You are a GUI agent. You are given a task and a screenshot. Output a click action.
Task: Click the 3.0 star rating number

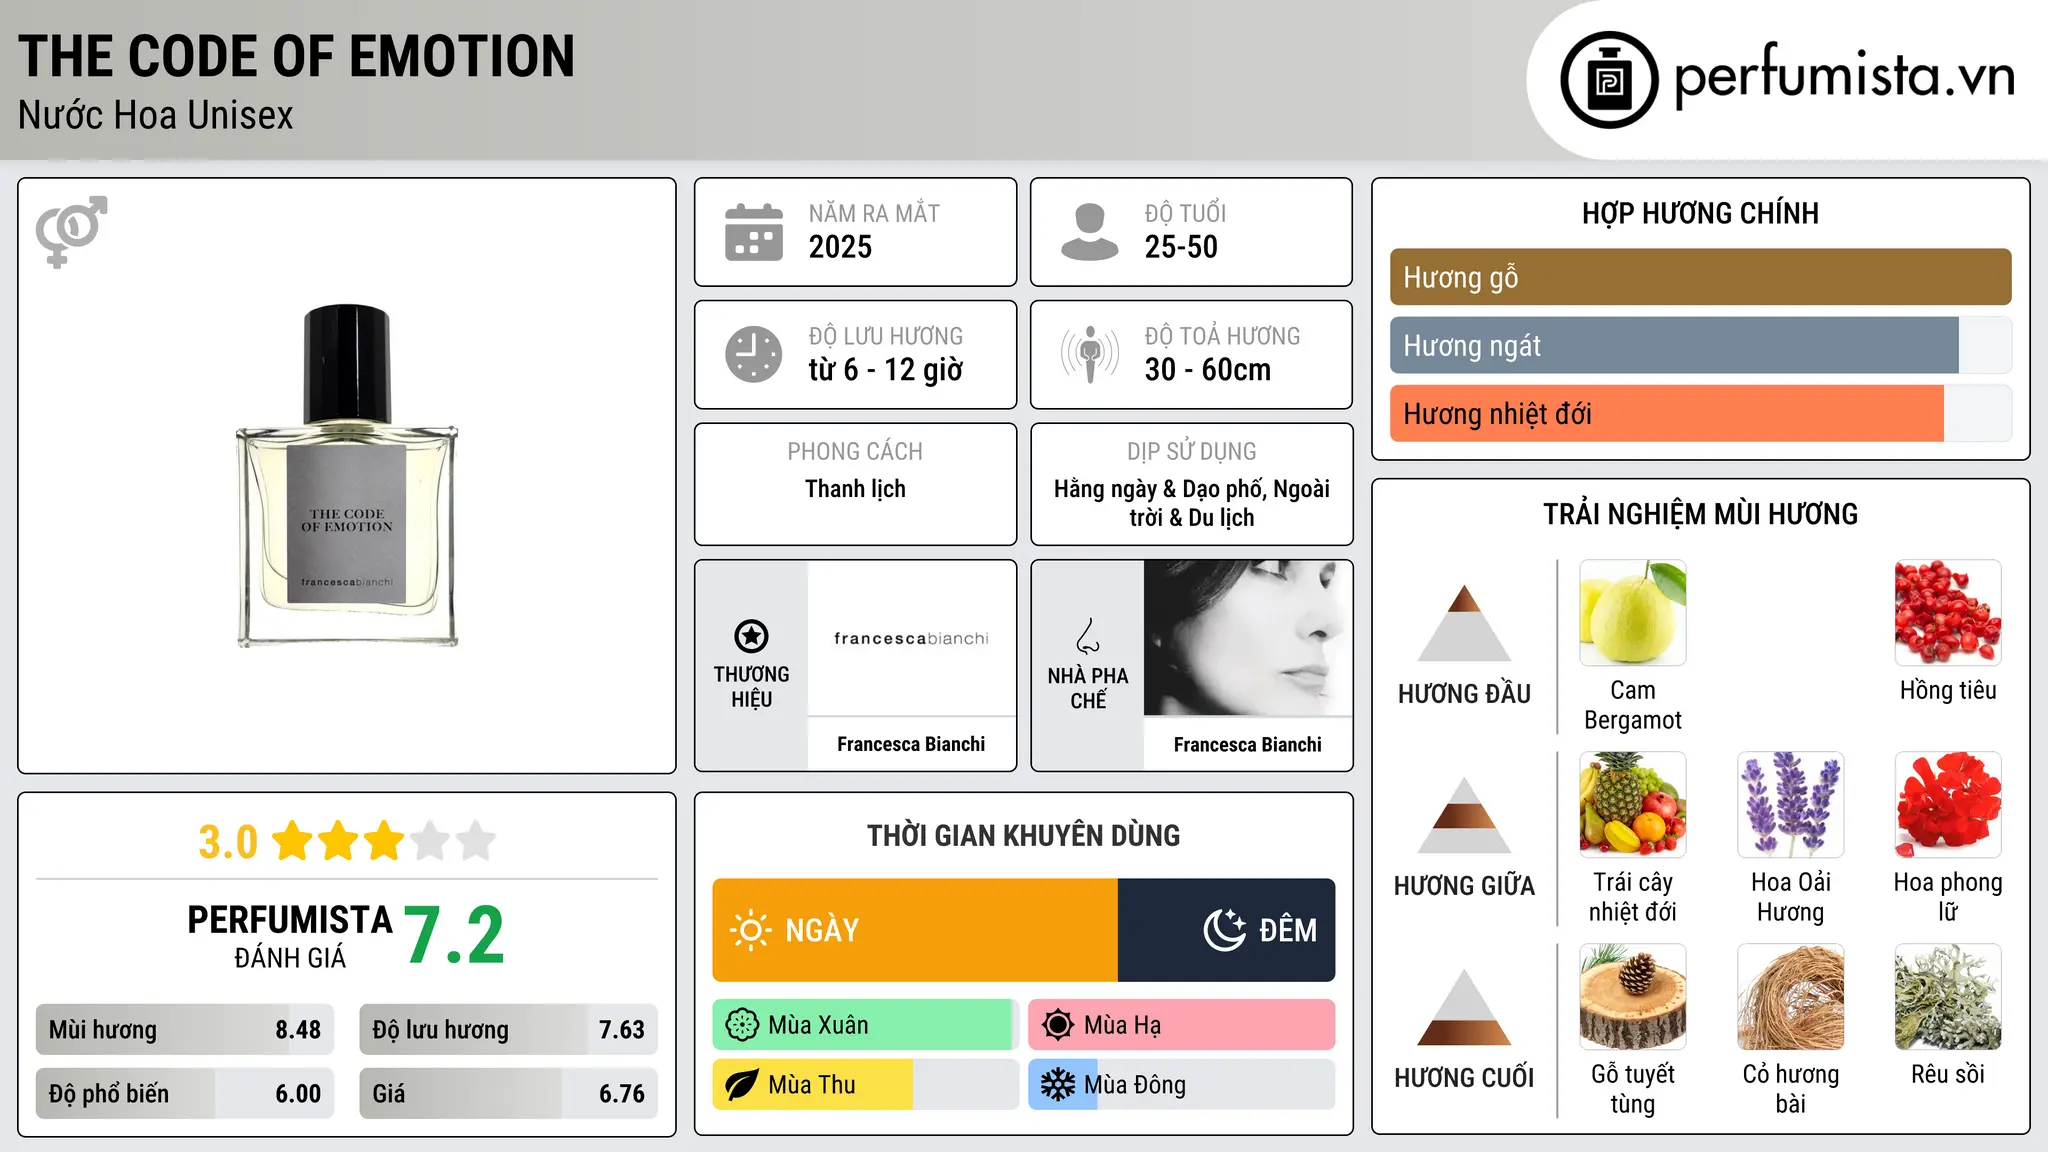pos(228,842)
